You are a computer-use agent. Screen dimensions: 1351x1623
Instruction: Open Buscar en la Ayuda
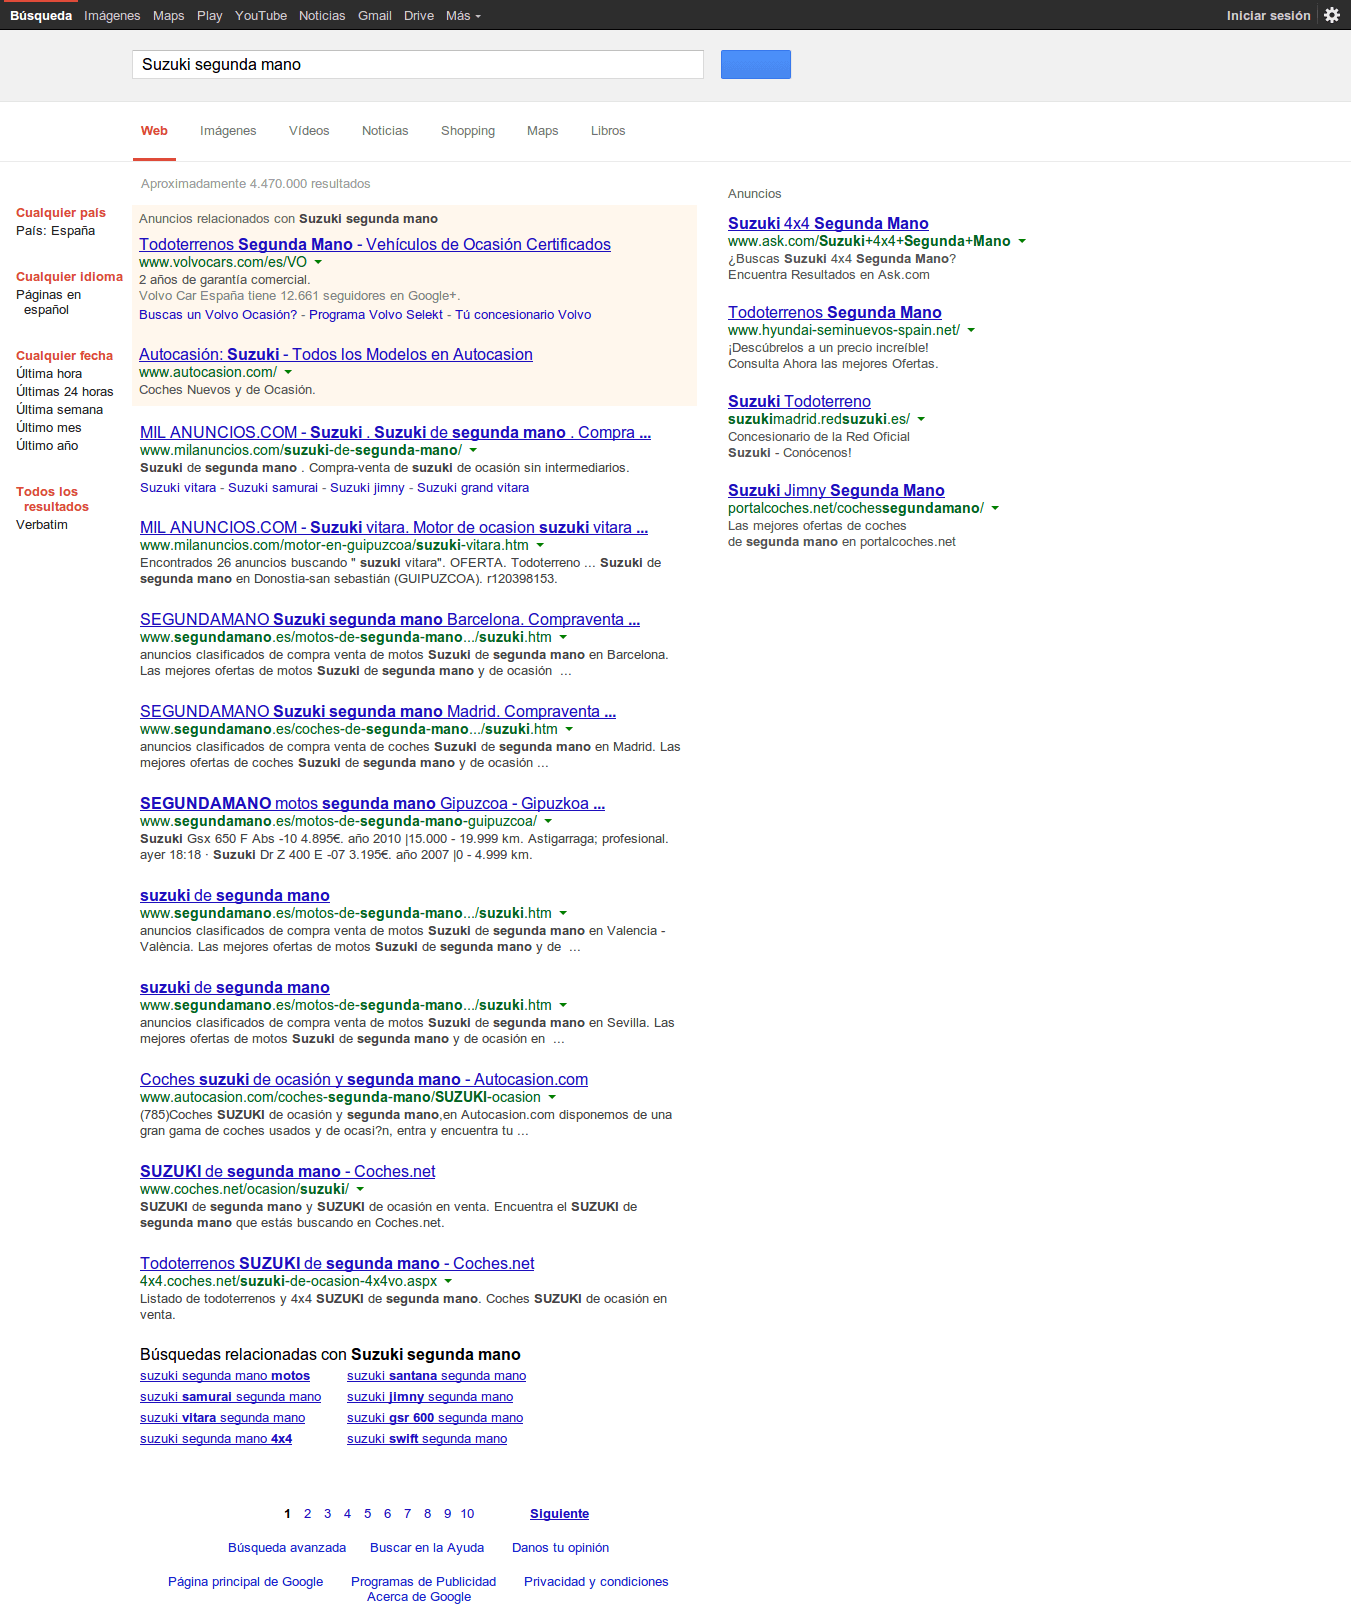tap(427, 1548)
